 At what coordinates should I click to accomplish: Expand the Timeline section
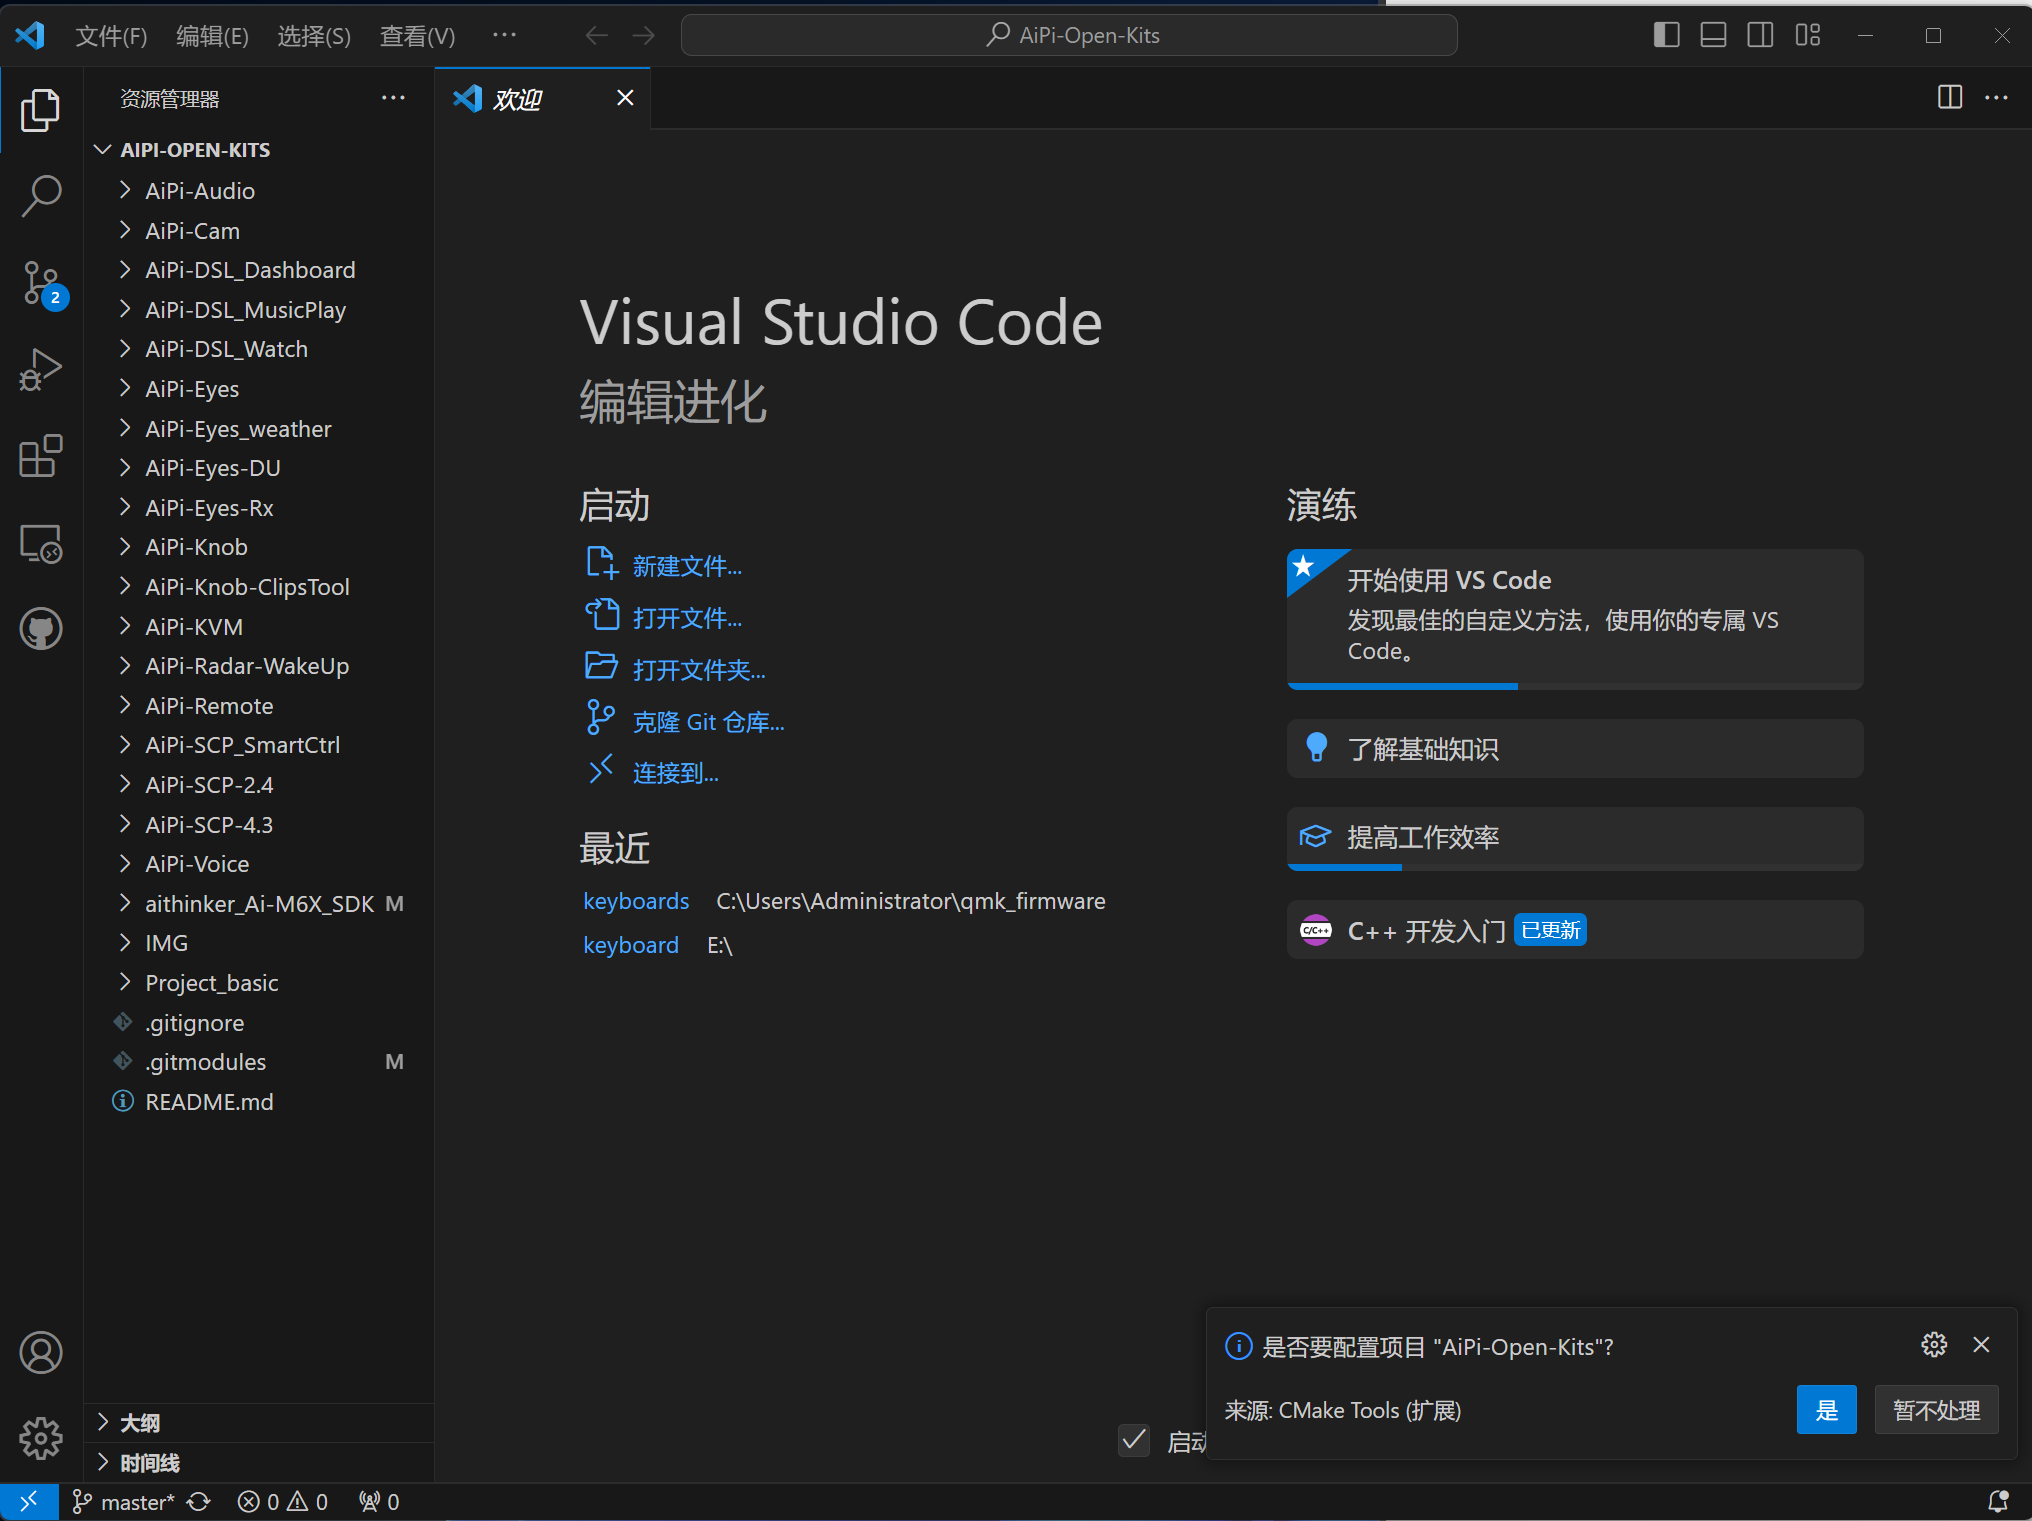tap(259, 1463)
